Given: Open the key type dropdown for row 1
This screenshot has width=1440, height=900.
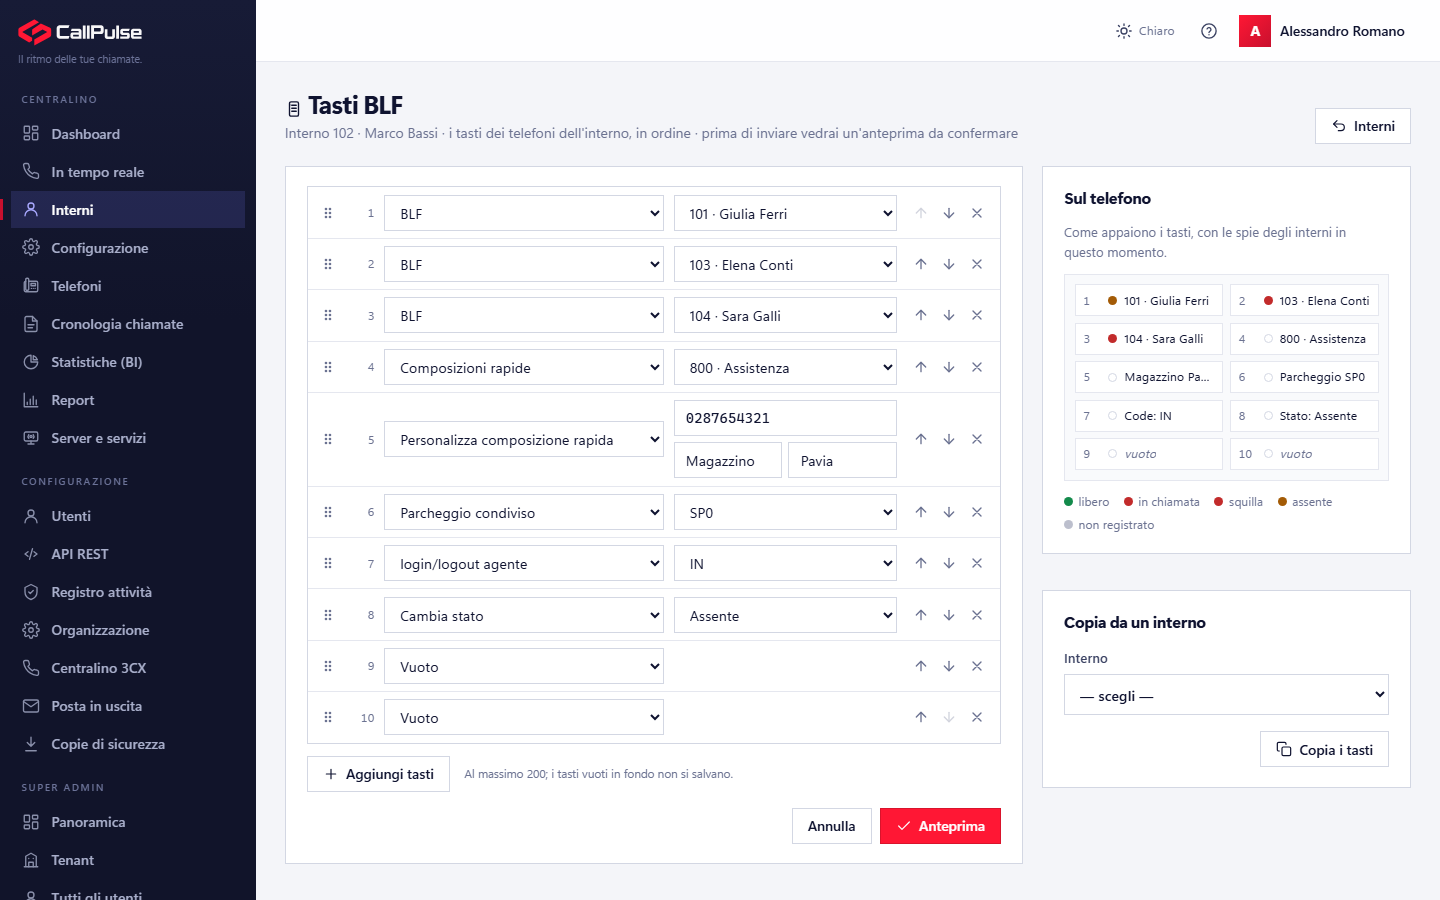Looking at the screenshot, I should pos(524,213).
